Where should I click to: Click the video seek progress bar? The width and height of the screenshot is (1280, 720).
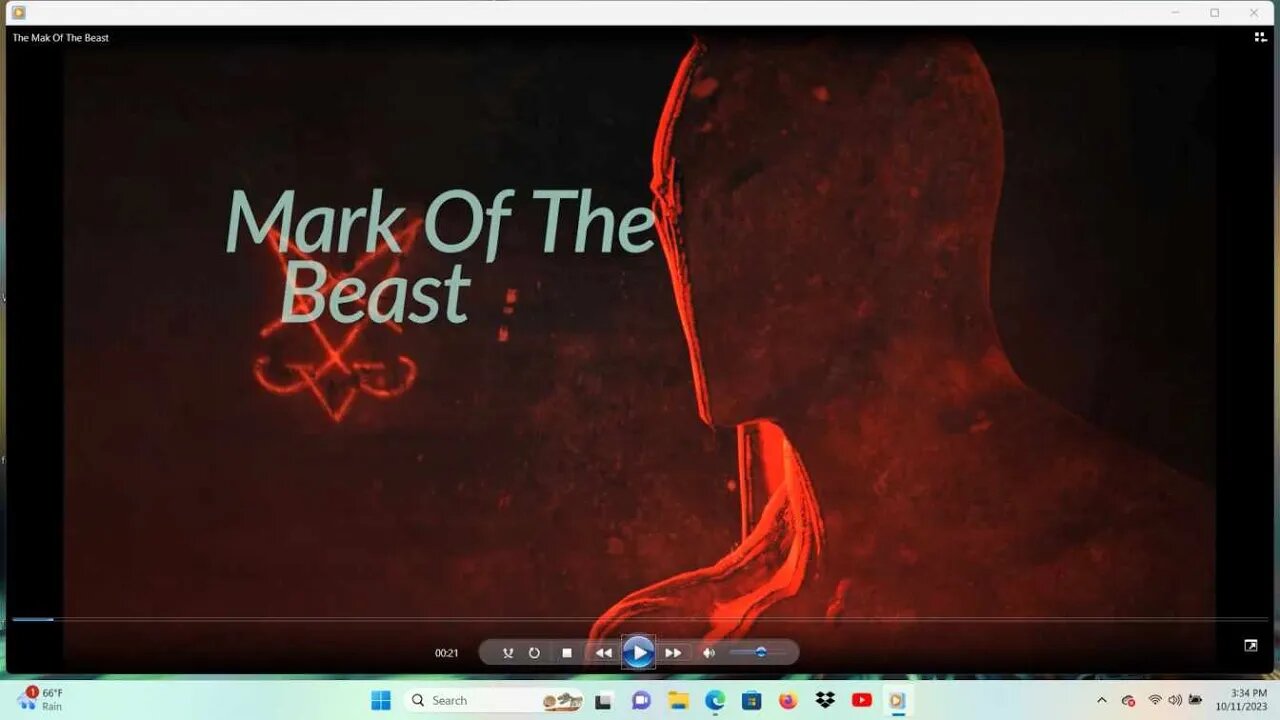click(x=640, y=620)
